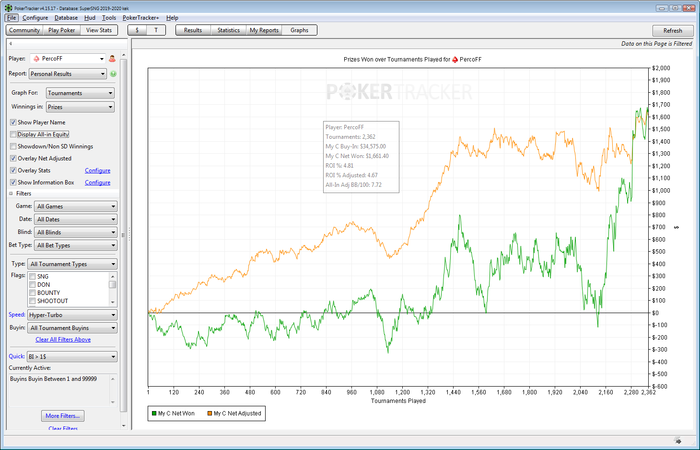
Task: Open the Player dropdown showing PercoFF
Action: (x=68, y=58)
